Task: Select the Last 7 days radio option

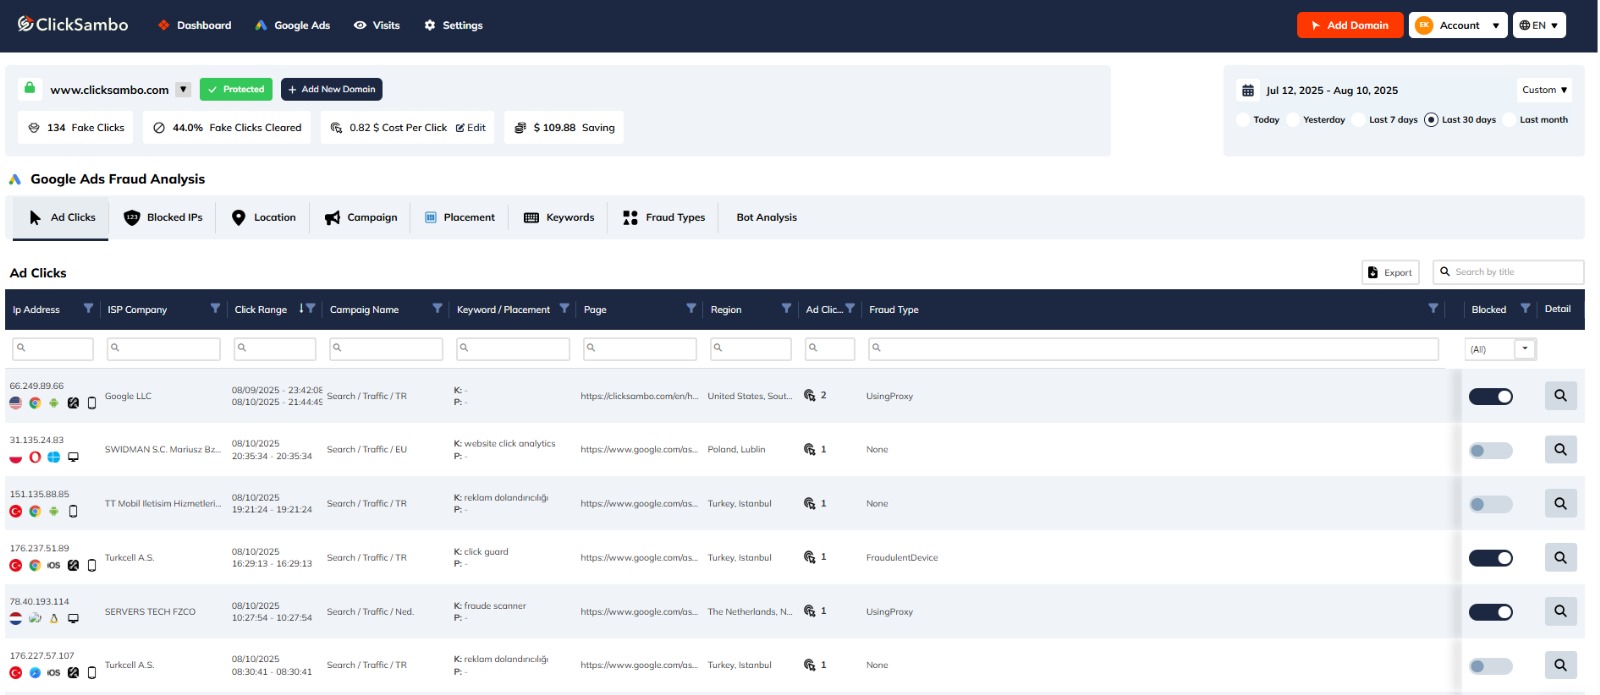Action: click(x=1360, y=120)
